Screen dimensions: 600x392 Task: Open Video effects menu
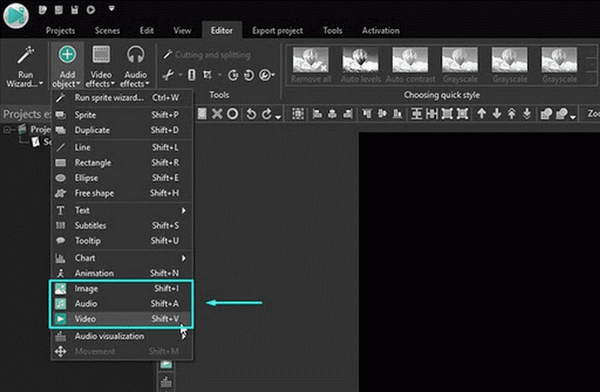101,66
